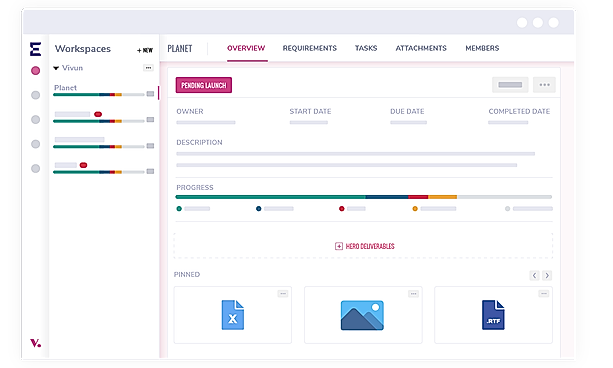Screen dimensions: 613x368
Task: Open the Vivun workspace options menu
Action: 148,68
